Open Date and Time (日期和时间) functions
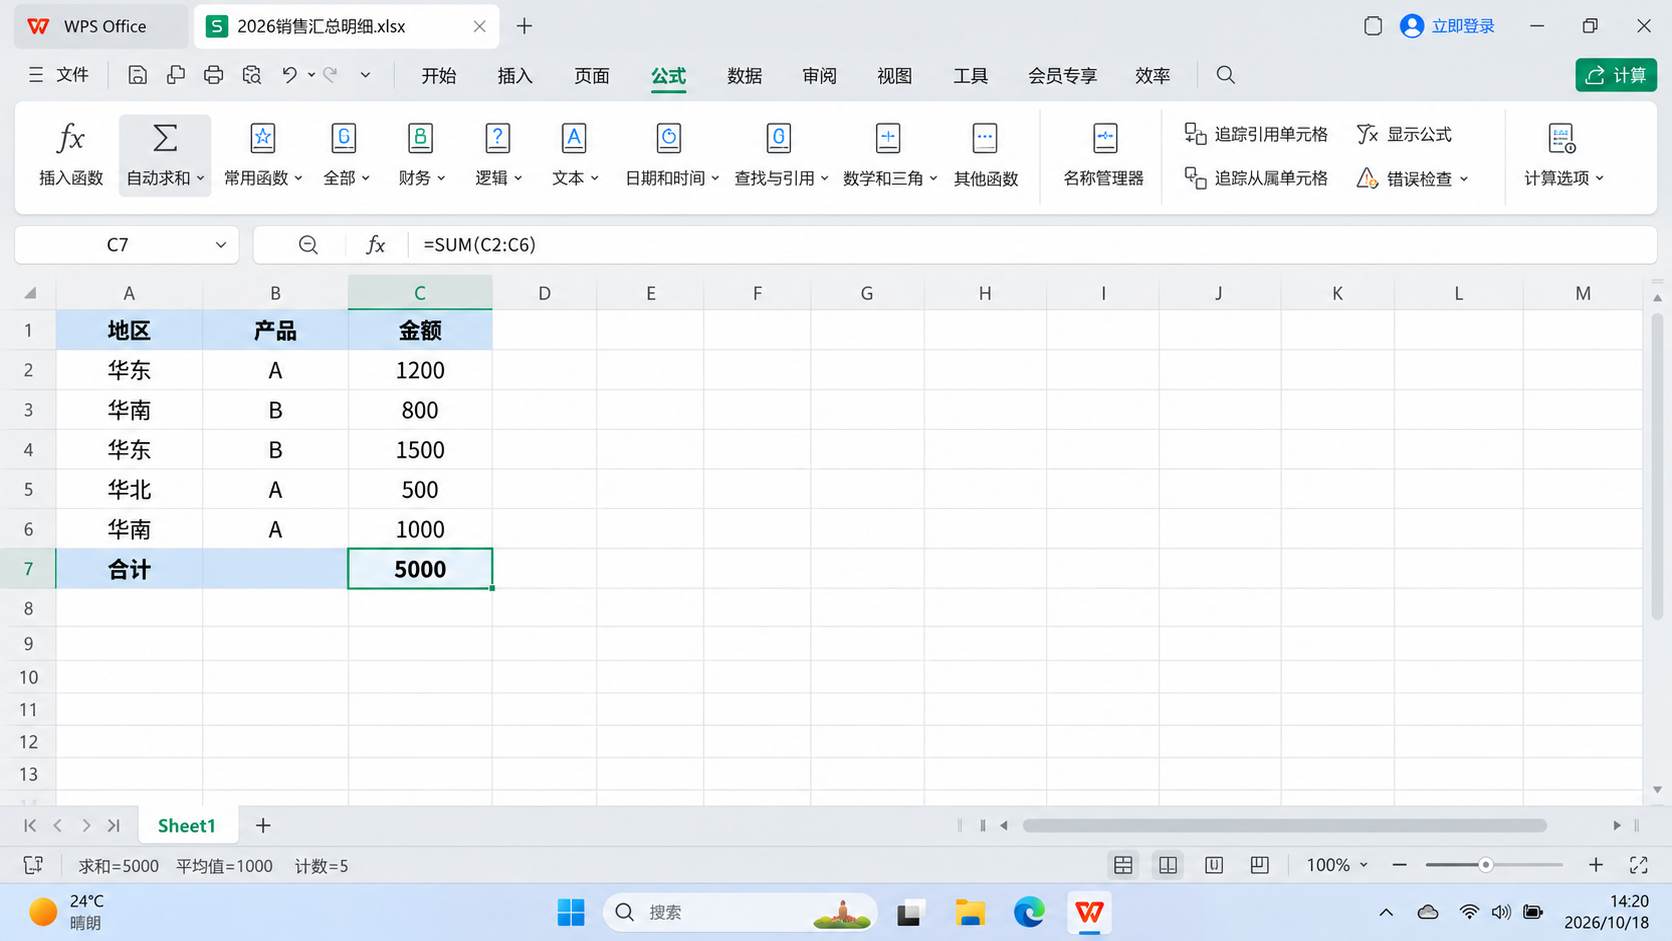Viewport: 1672px width, 941px height. tap(672, 154)
